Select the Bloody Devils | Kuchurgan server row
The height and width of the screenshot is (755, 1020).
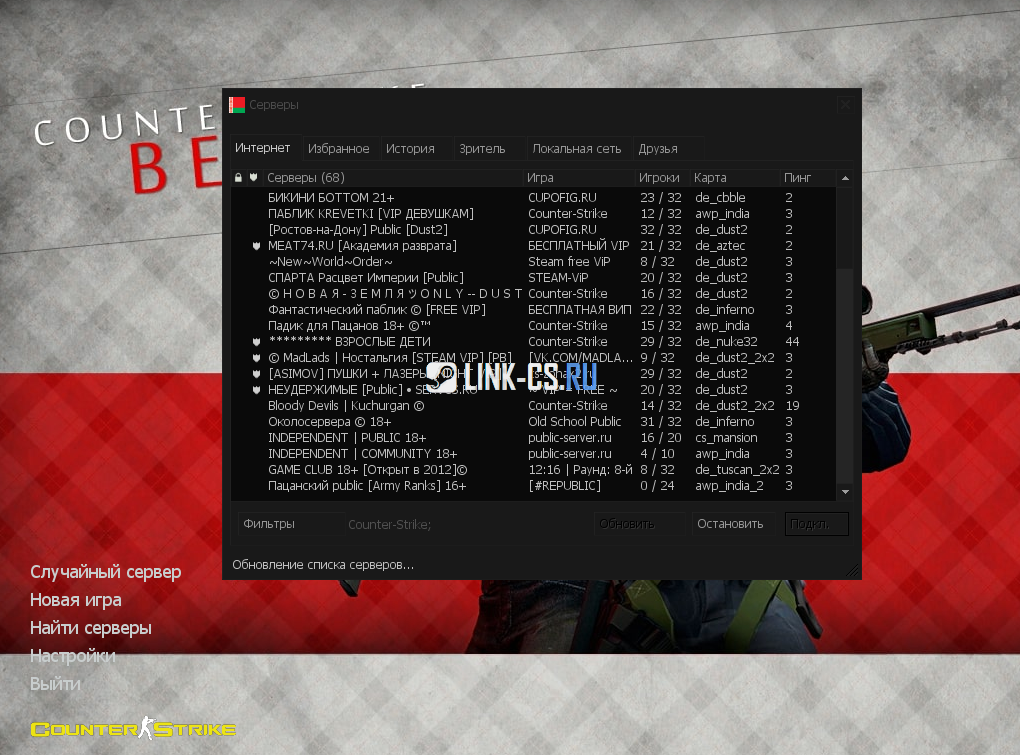[346, 406]
